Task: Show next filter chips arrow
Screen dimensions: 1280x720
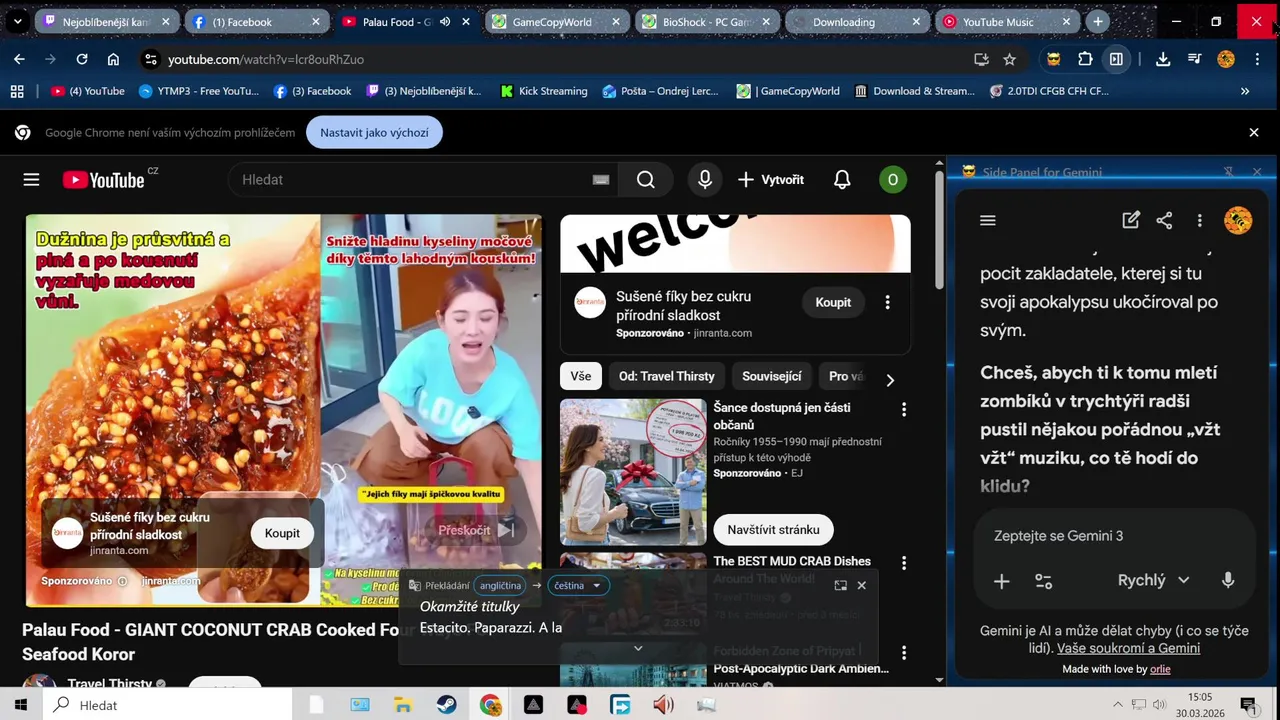Action: point(890,380)
